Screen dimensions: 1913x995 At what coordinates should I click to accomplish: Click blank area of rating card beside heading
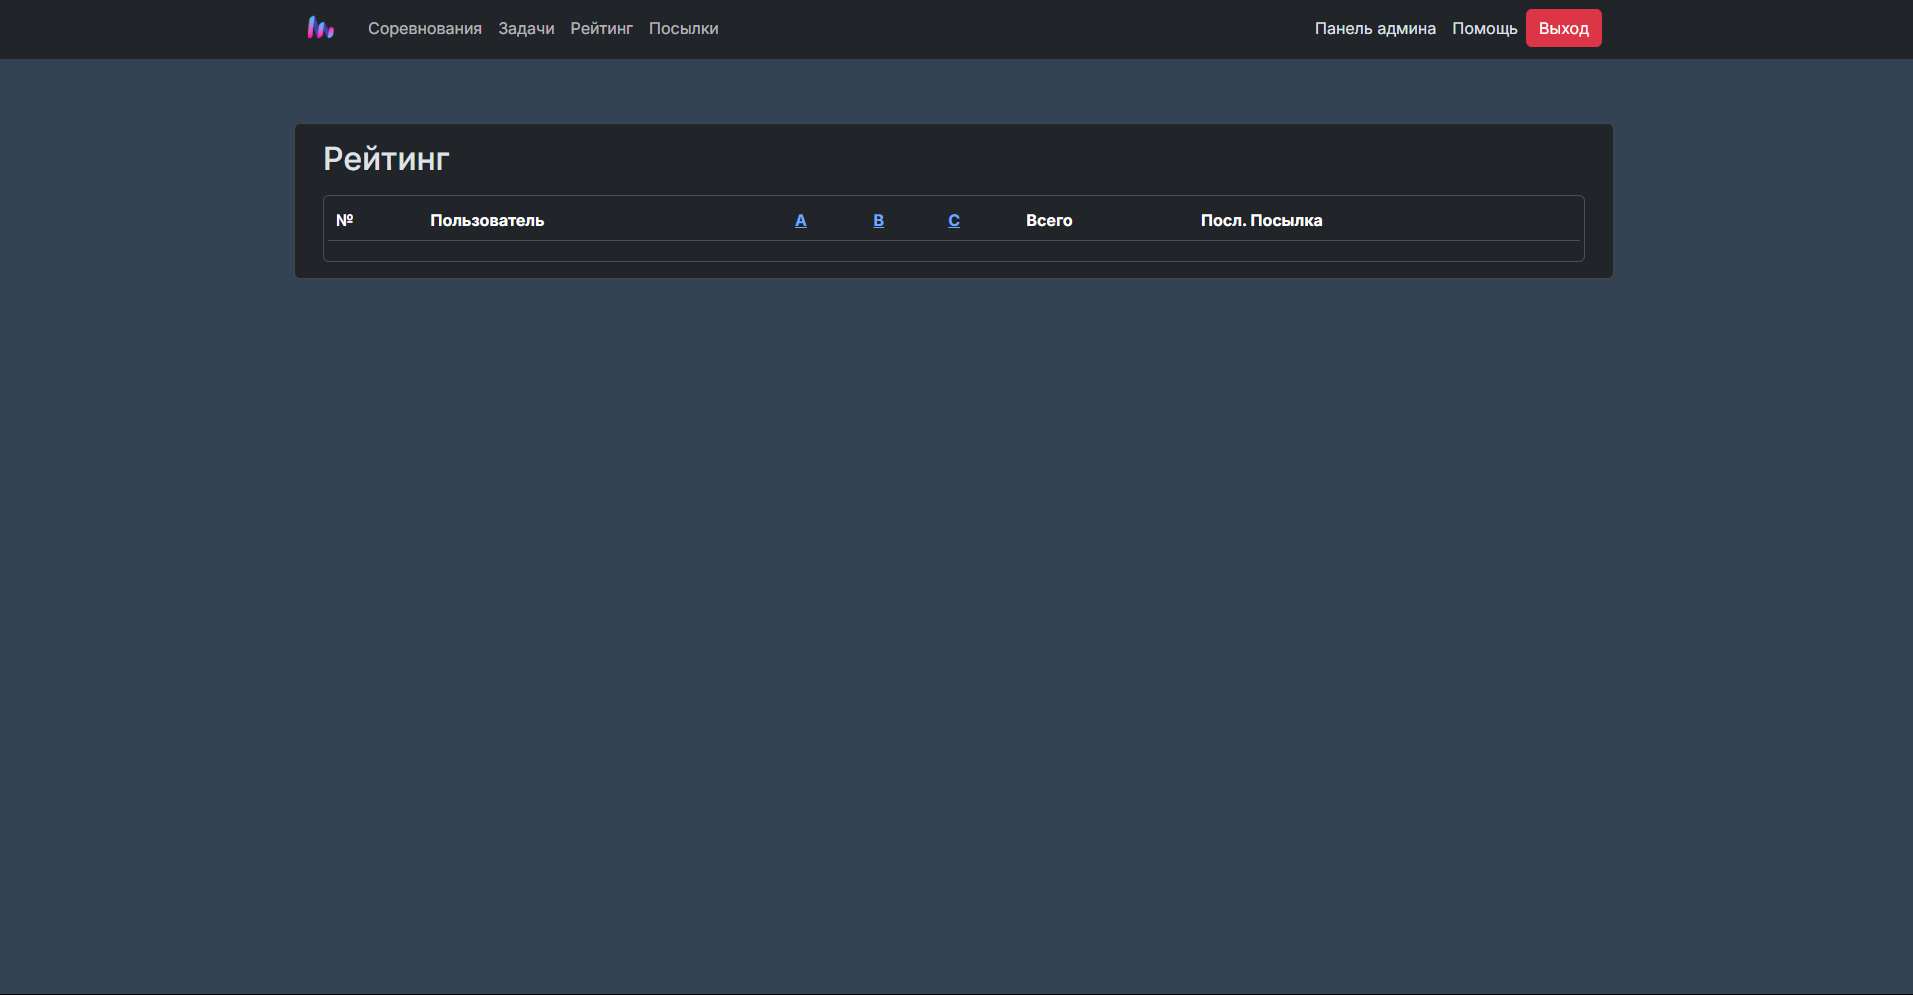pyautogui.click(x=1000, y=159)
